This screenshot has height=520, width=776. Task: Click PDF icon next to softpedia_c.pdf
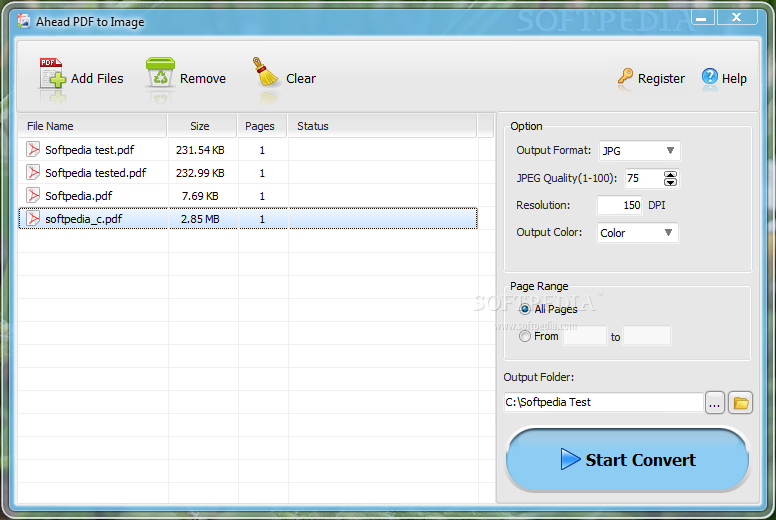[x=33, y=218]
